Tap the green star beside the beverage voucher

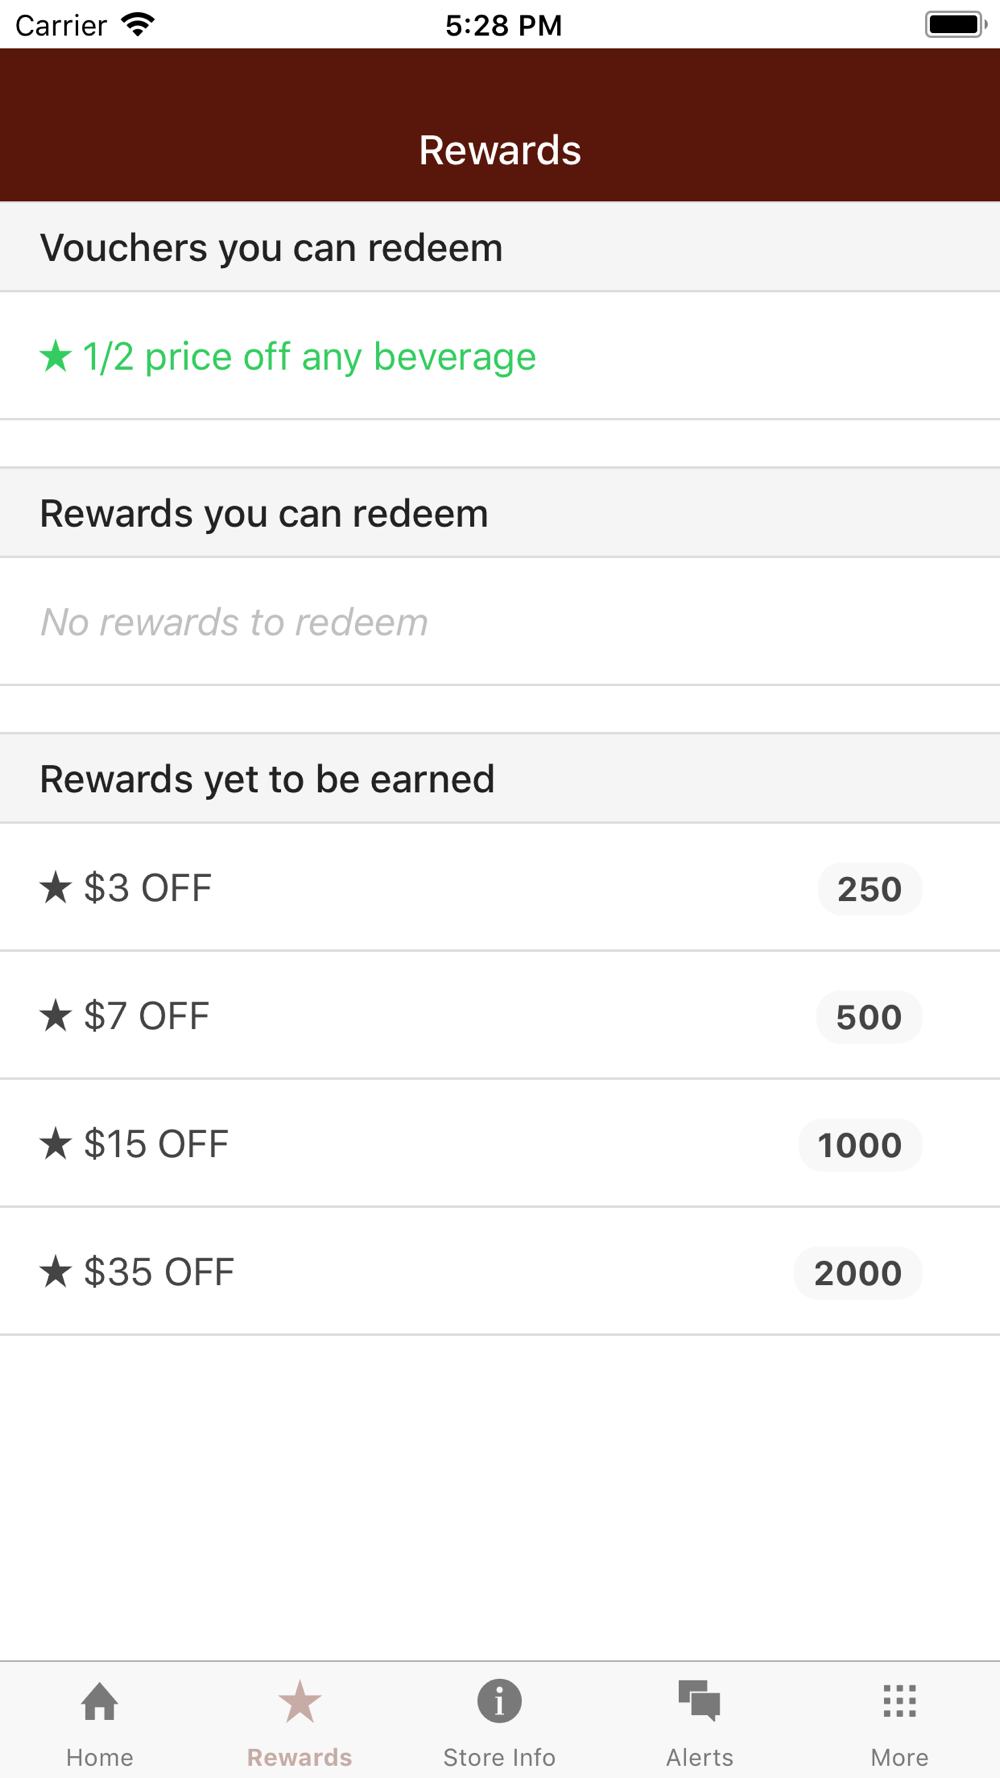tap(56, 355)
